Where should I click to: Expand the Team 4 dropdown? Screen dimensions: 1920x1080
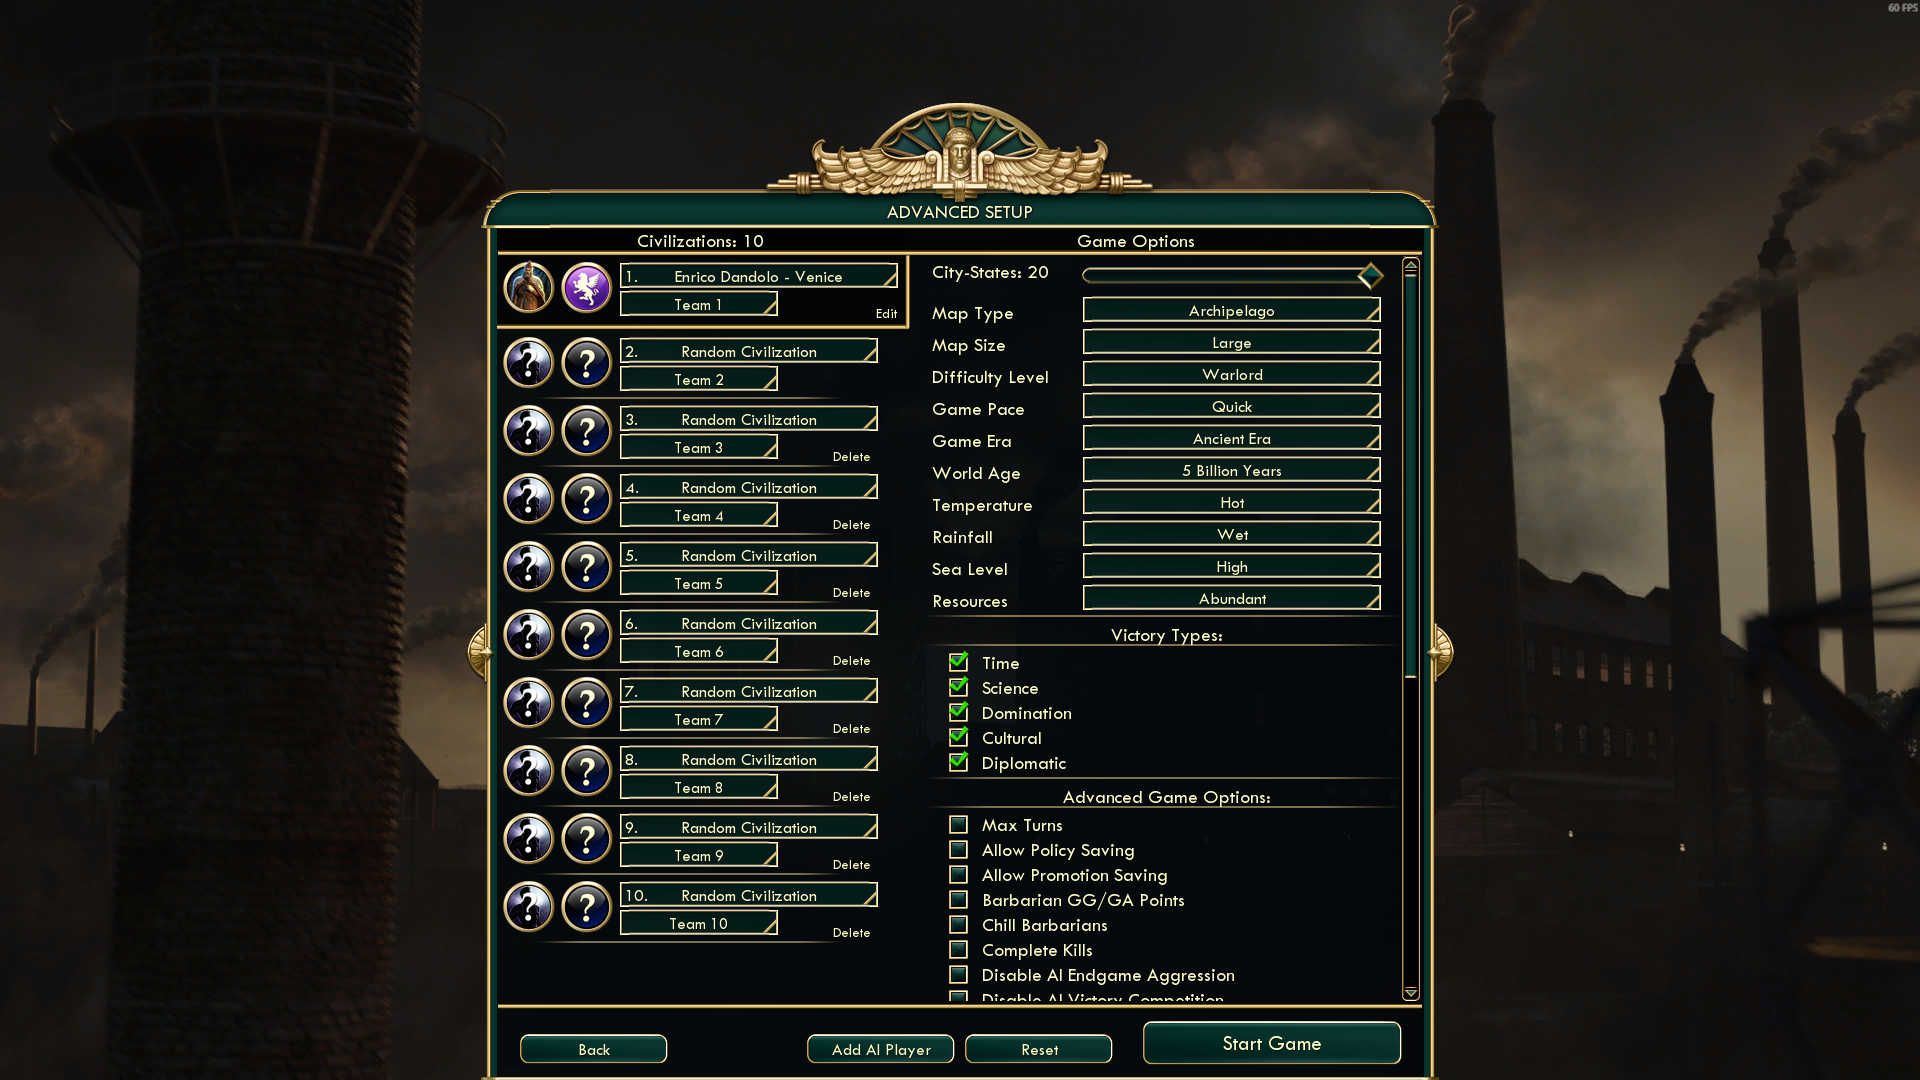pos(698,516)
